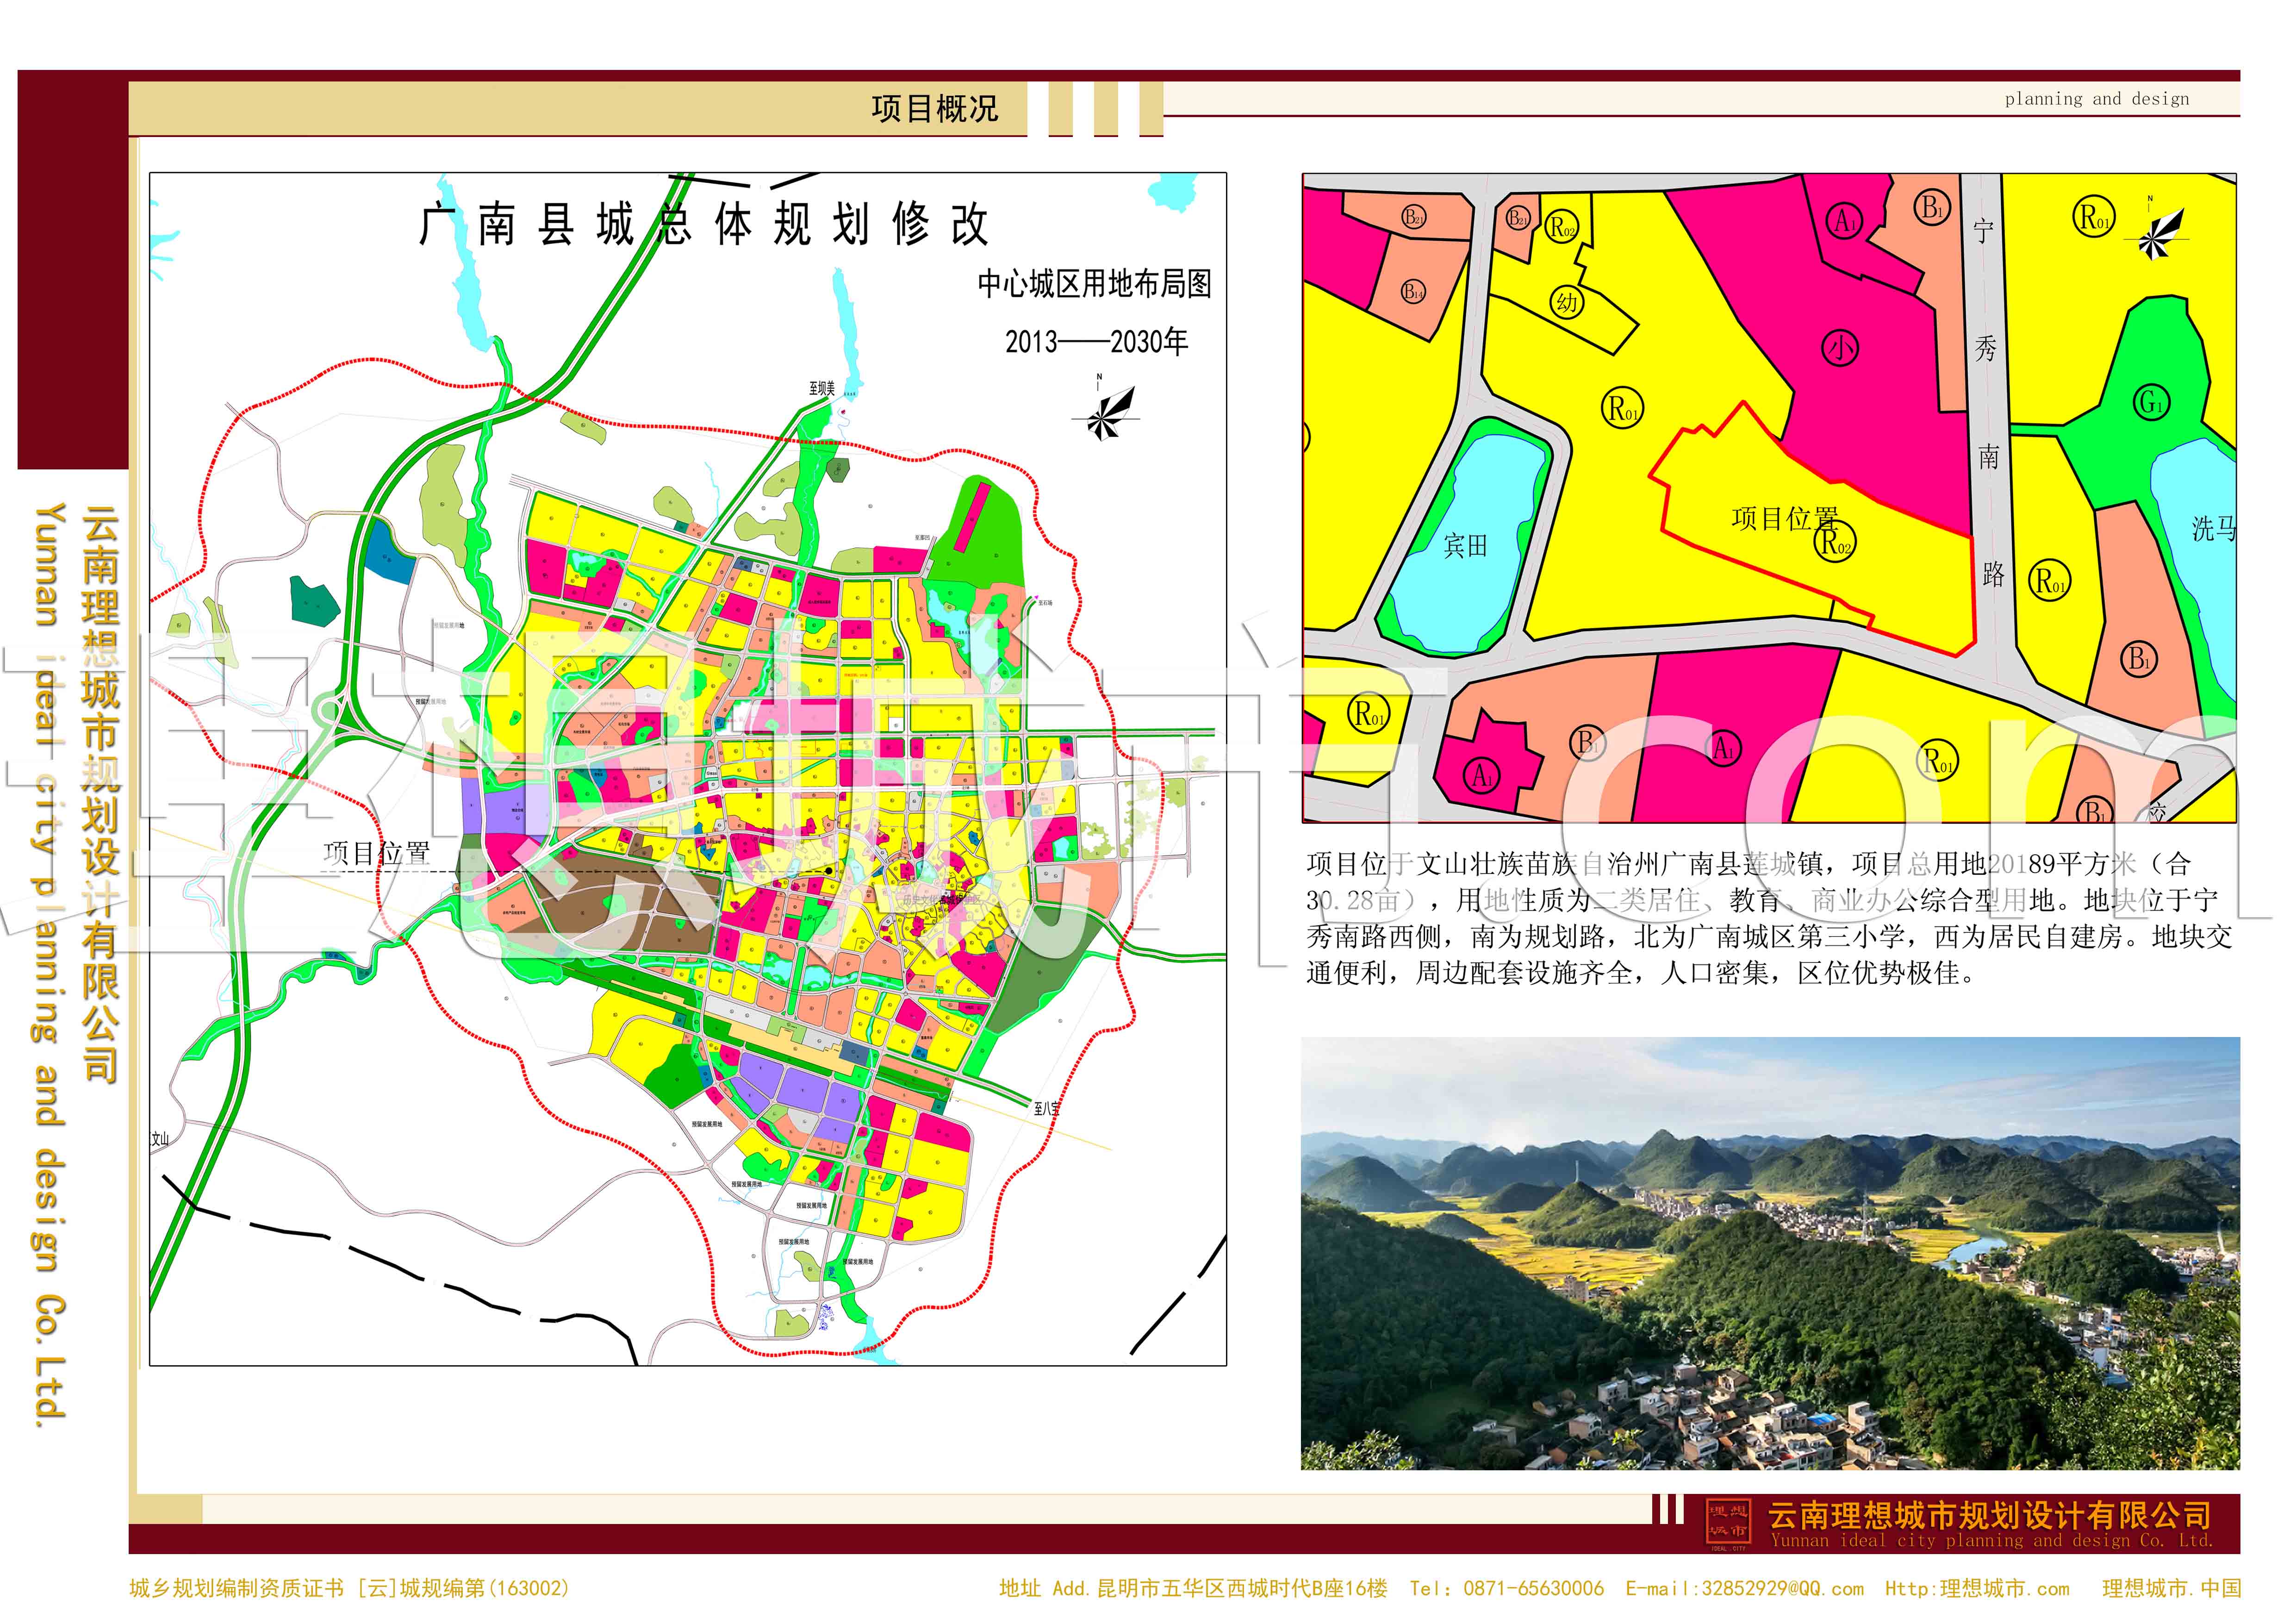Click the 'planning and design' header text
The width and height of the screenshot is (2296, 1624).
tap(2096, 99)
